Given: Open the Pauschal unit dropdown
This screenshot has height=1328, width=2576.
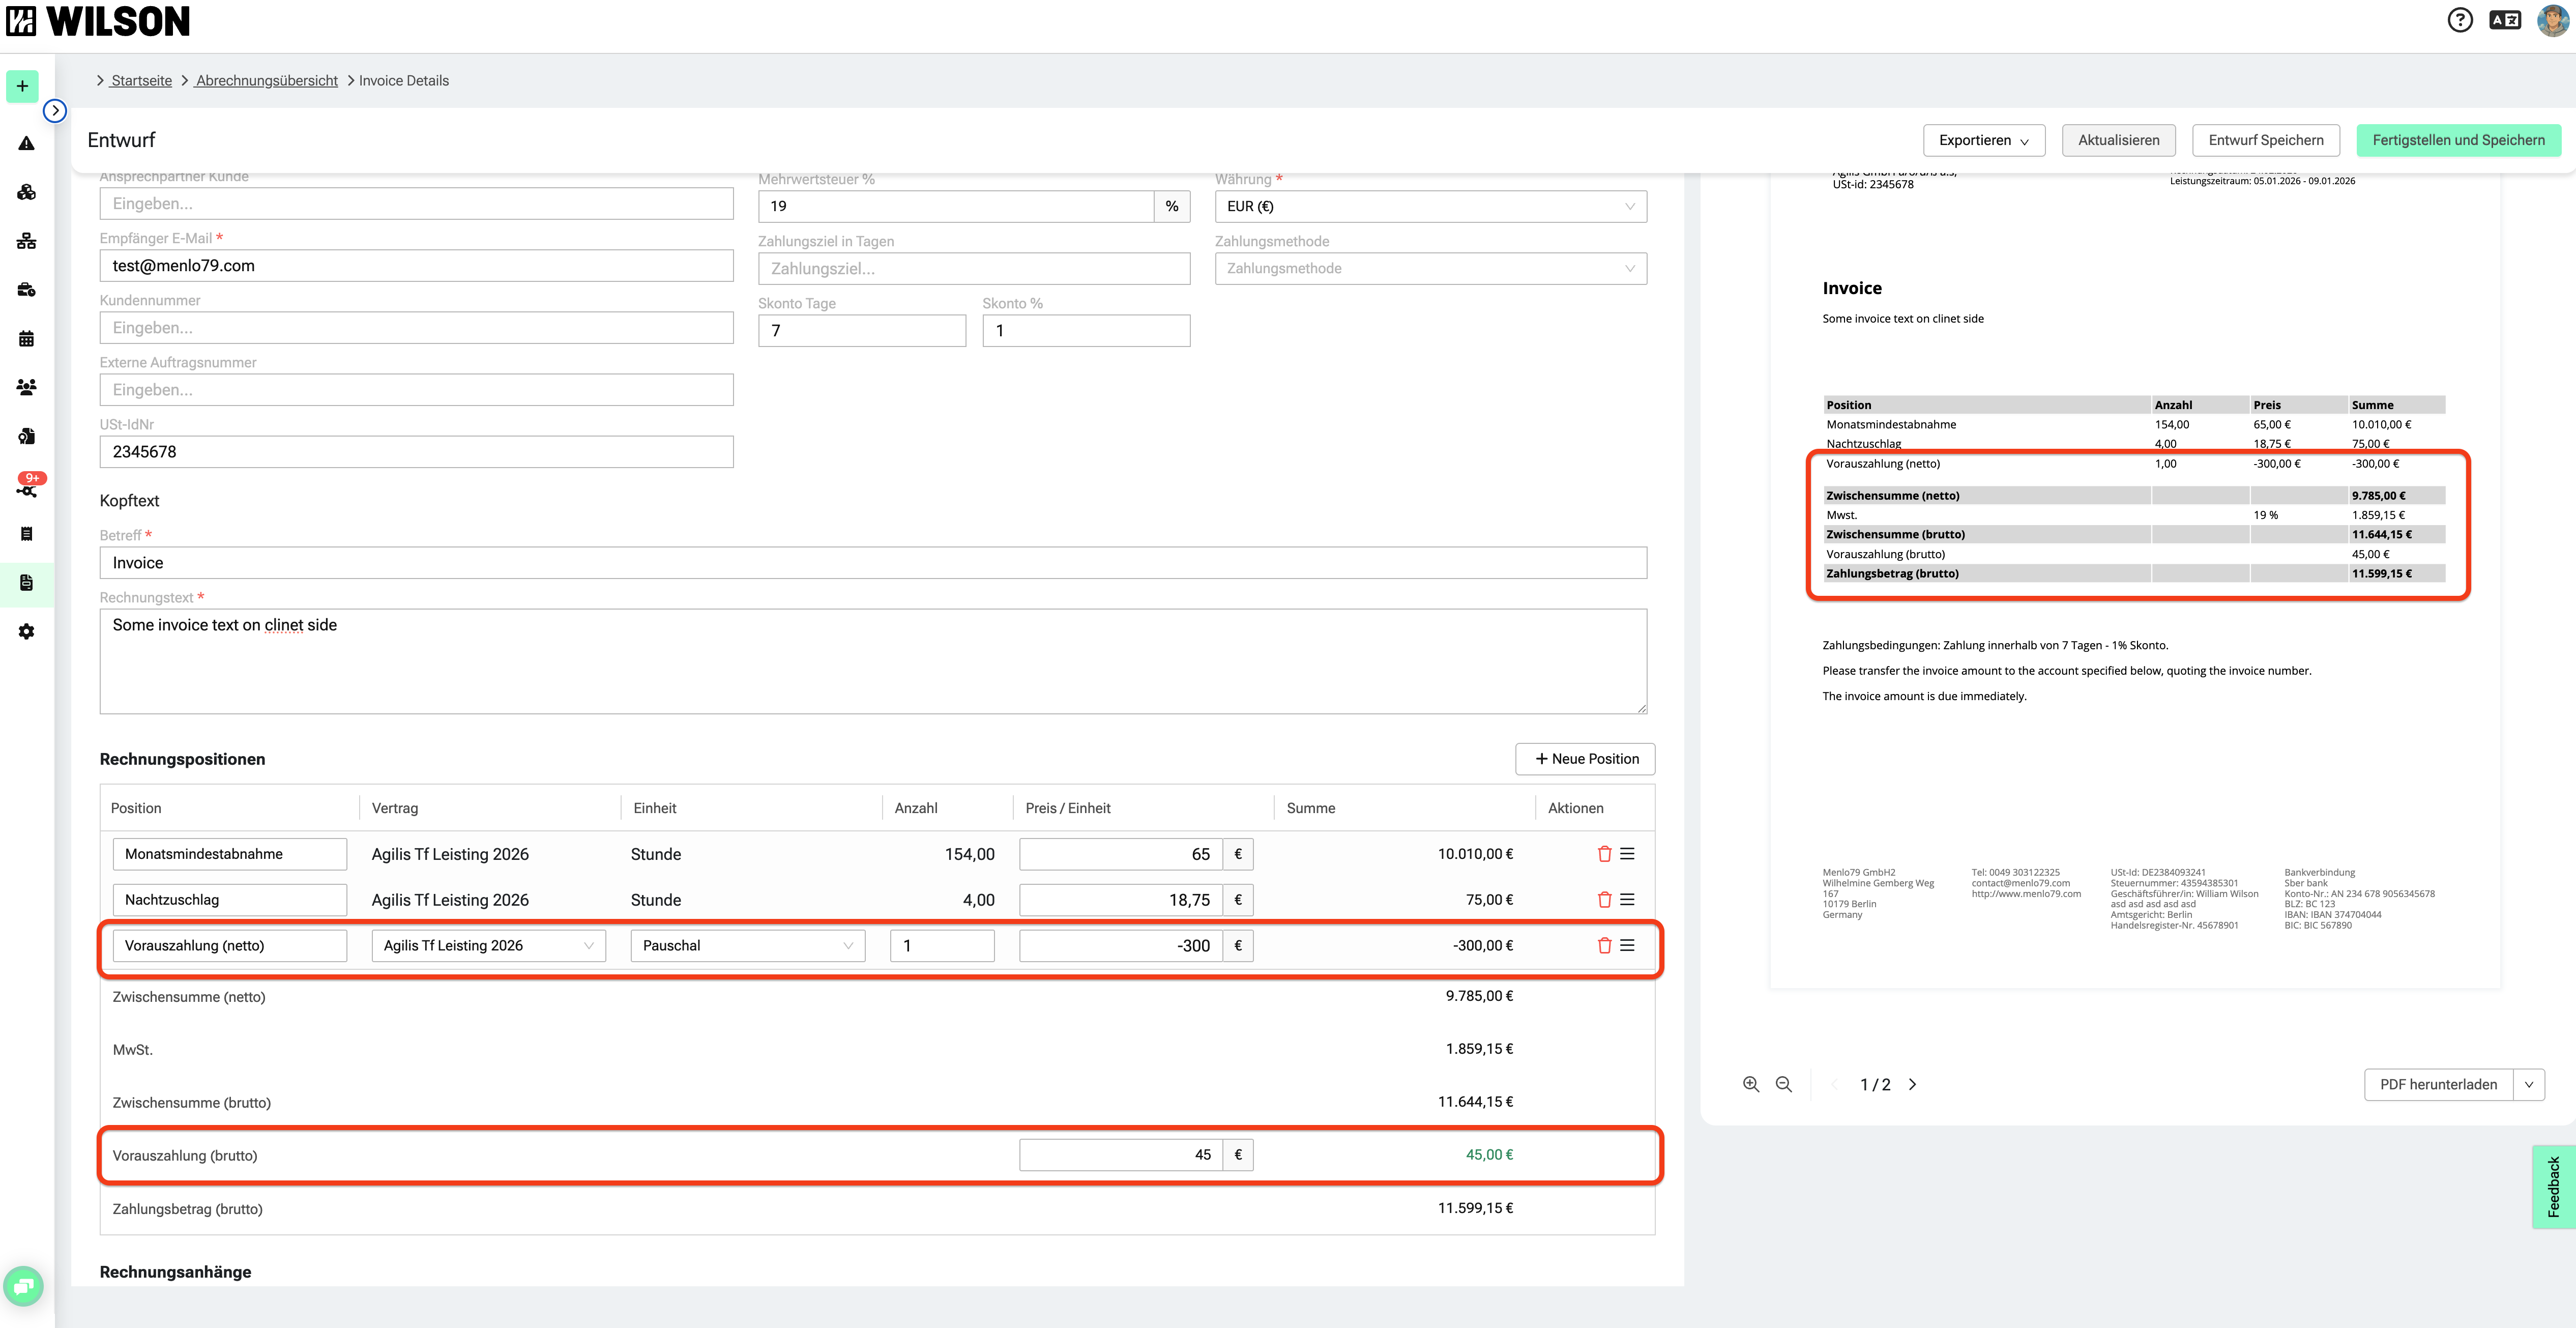Looking at the screenshot, I should 747,946.
